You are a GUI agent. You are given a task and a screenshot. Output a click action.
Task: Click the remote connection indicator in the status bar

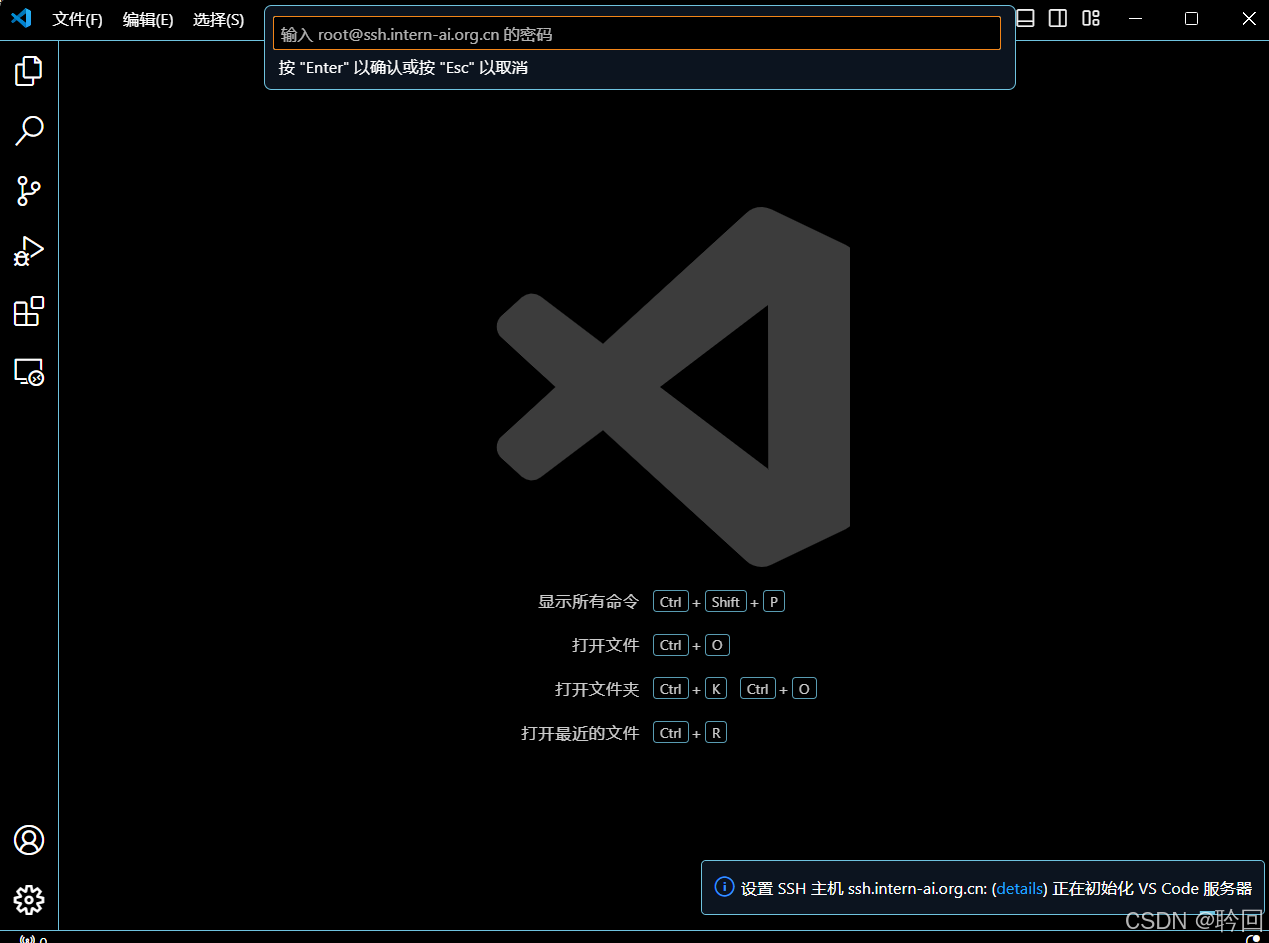tap(24, 937)
